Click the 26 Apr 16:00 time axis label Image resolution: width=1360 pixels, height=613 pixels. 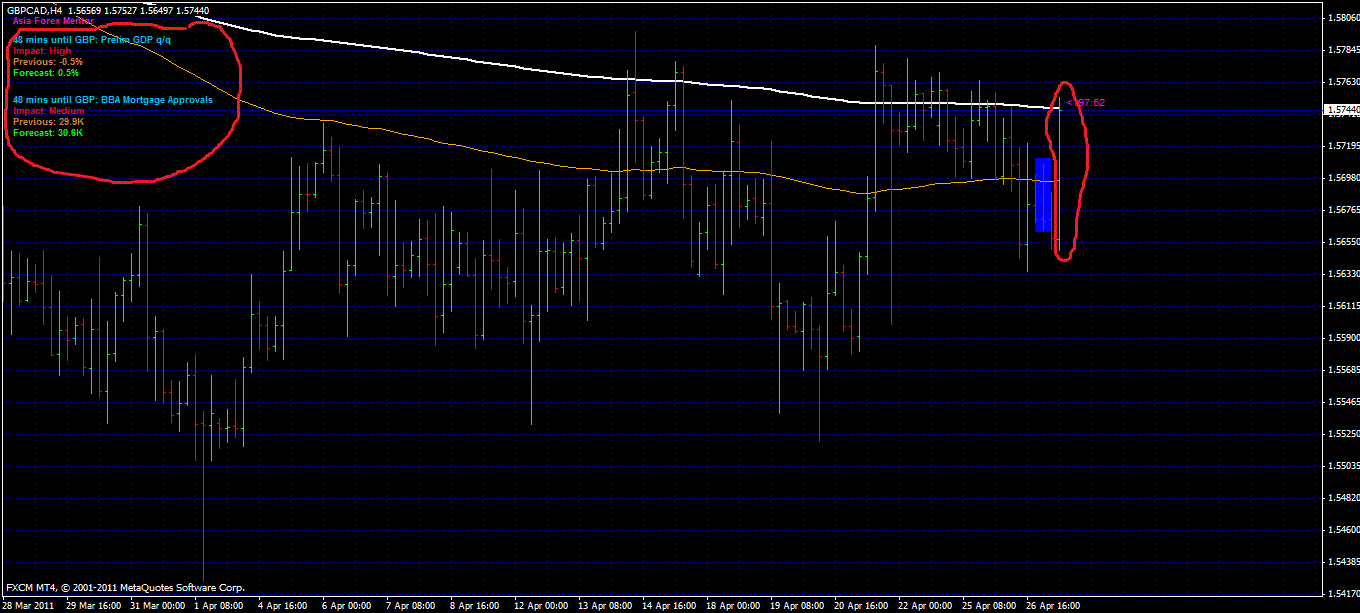click(x=1054, y=606)
